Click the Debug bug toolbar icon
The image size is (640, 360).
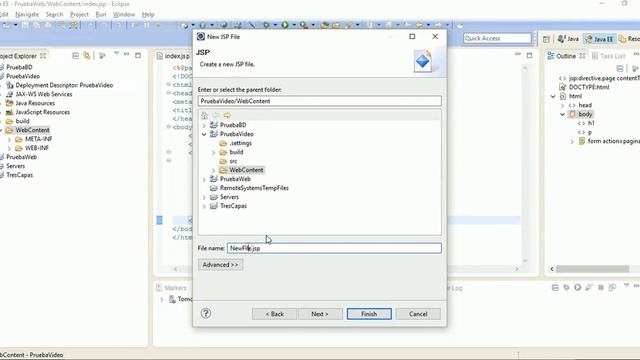pos(266,25)
